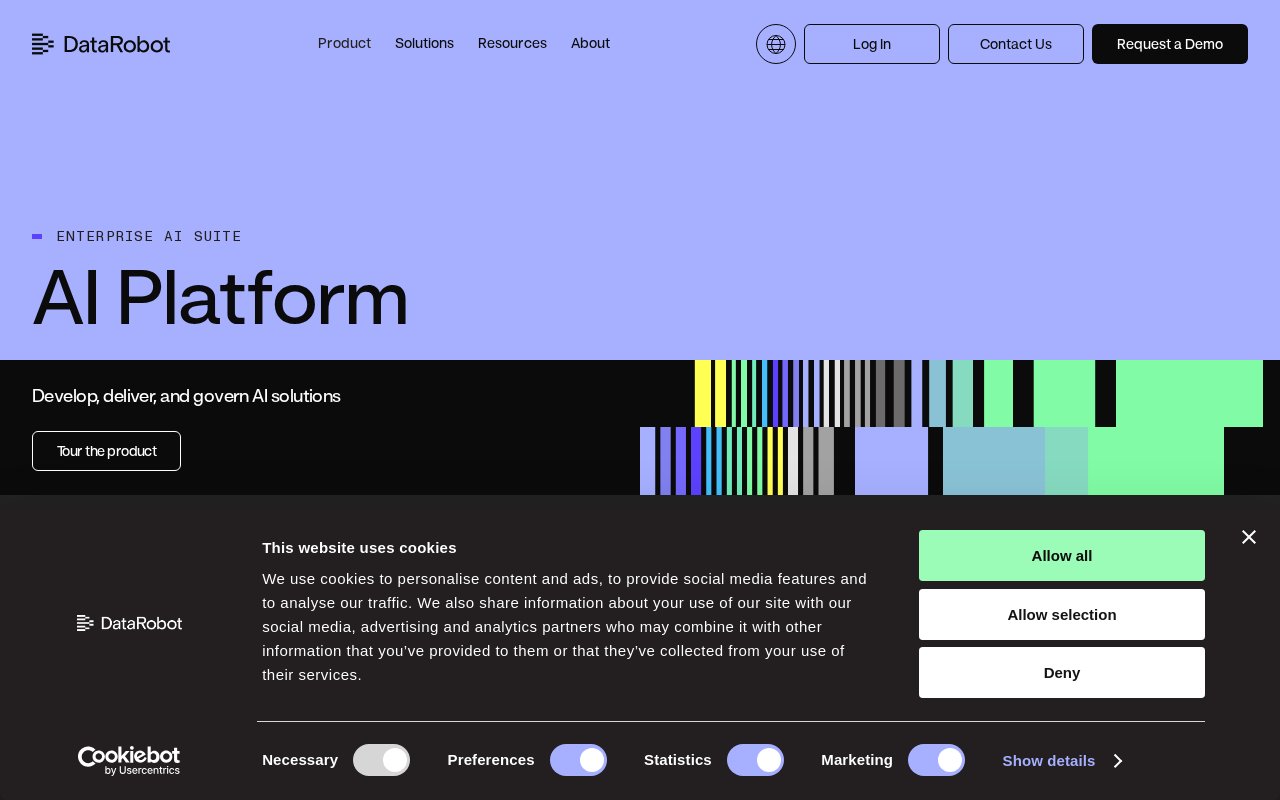Viewport: 1280px width, 800px height.
Task: Click the AI Platform heading
Action: click(x=220, y=298)
